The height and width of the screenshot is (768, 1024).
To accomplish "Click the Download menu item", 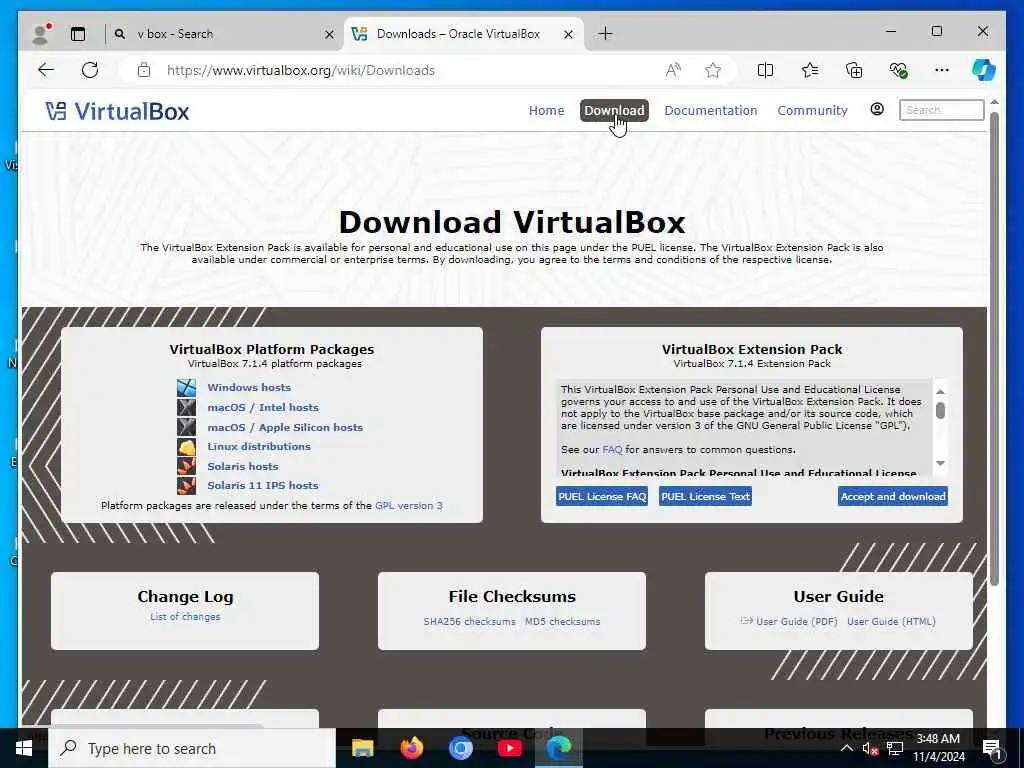I will pos(614,110).
